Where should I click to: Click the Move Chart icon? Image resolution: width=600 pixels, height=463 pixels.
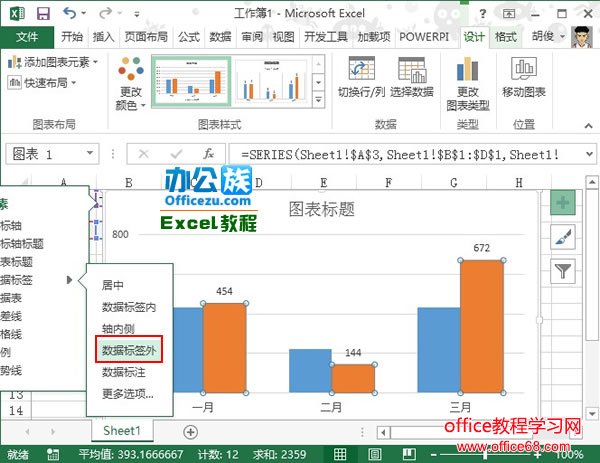coord(524,68)
